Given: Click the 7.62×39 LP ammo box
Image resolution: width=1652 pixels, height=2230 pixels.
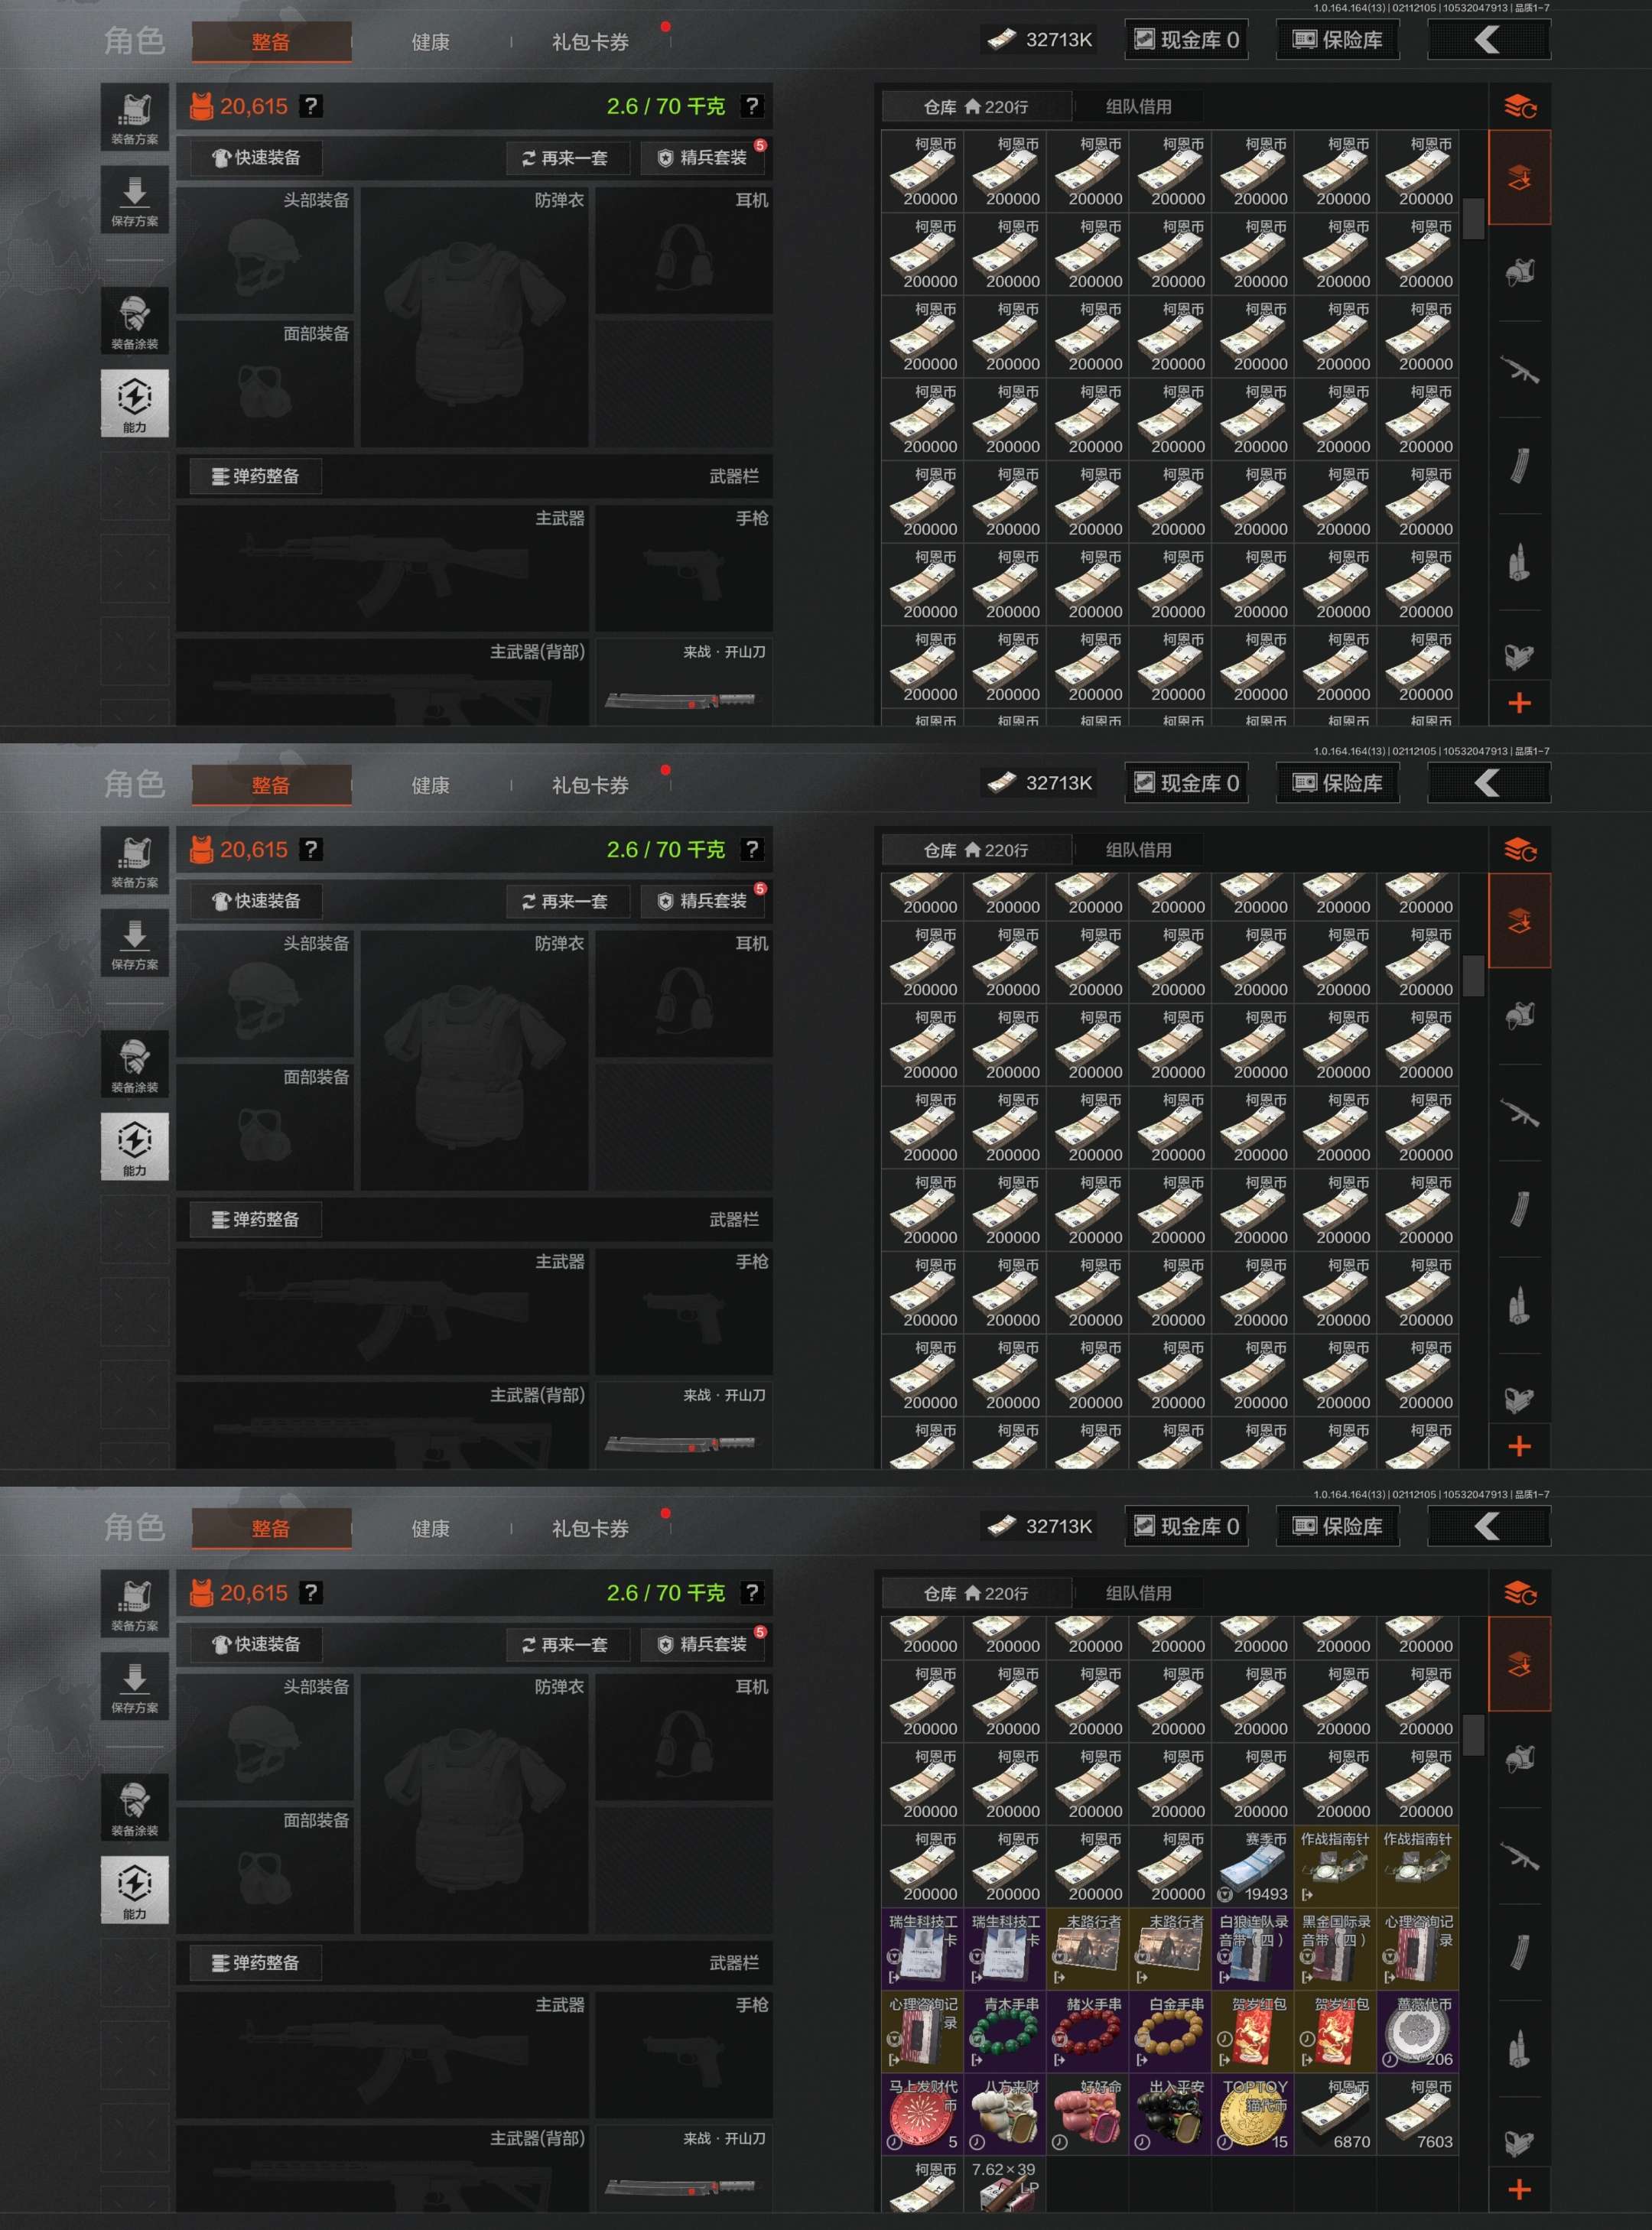Looking at the screenshot, I should [x=1005, y=2184].
